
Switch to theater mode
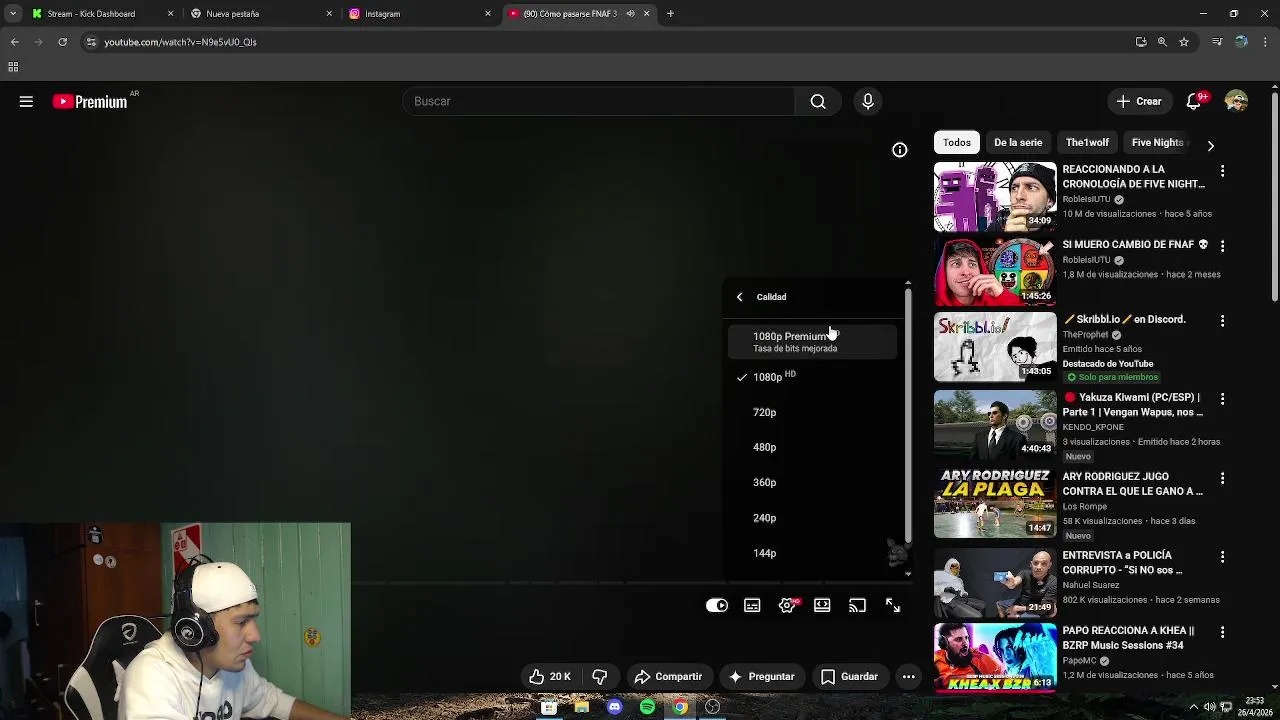point(822,605)
